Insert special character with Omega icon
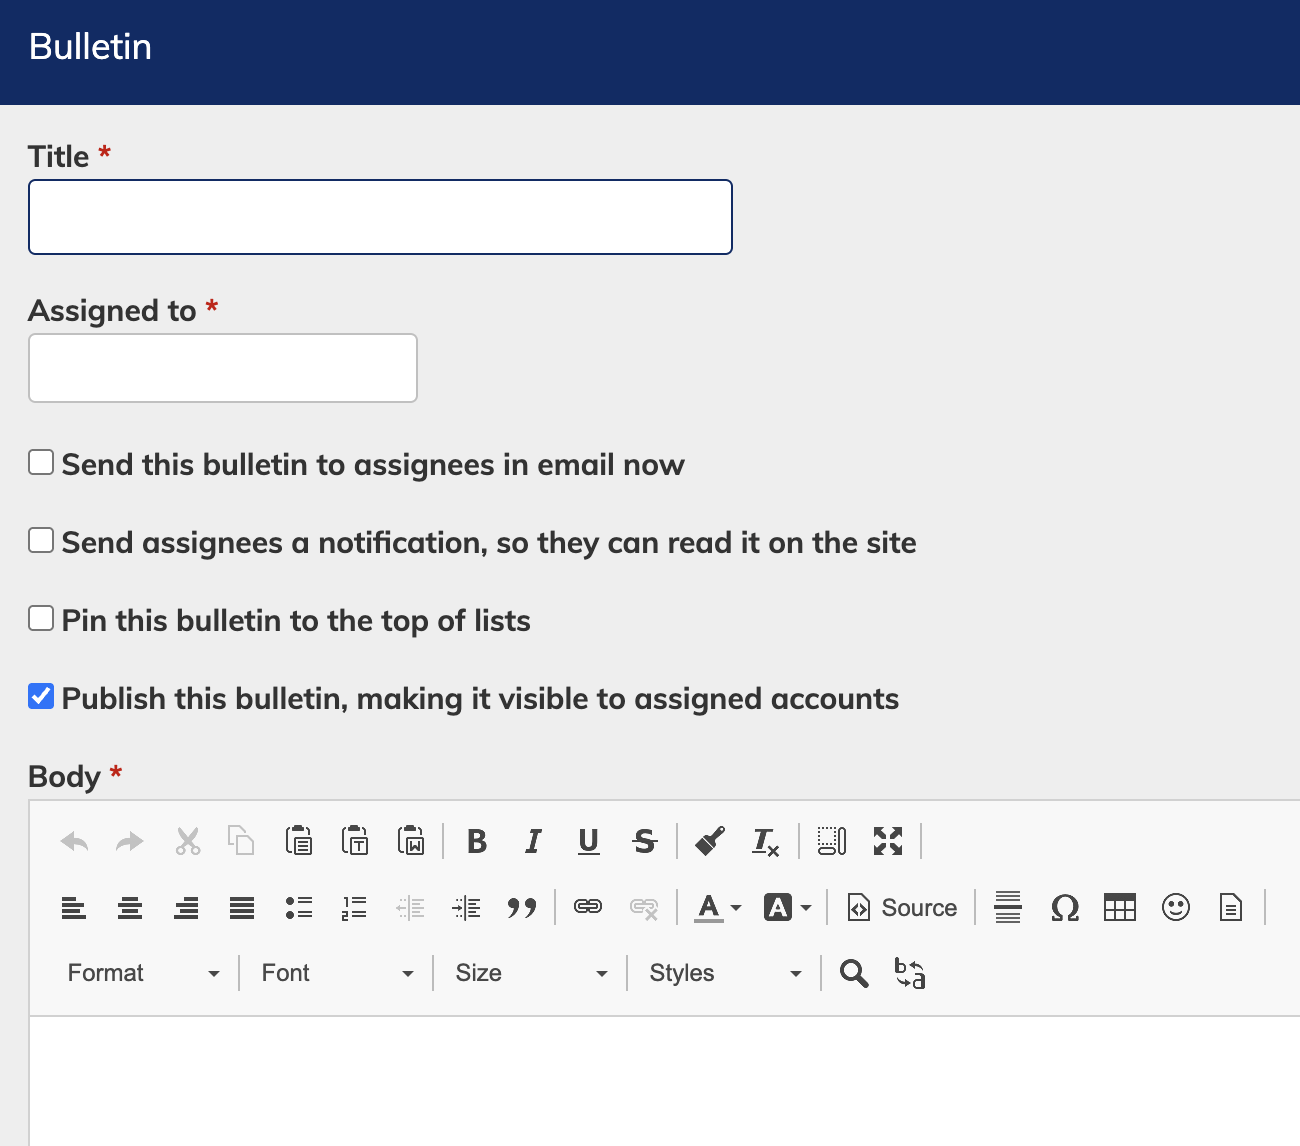 pos(1064,907)
